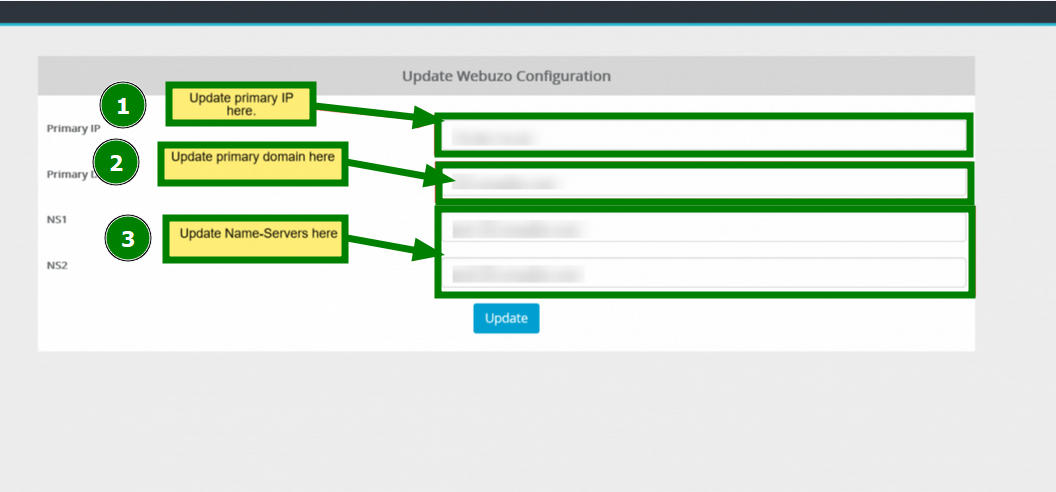1056x492 pixels.
Task: Click into the NS2 name server field
Action: (704, 273)
